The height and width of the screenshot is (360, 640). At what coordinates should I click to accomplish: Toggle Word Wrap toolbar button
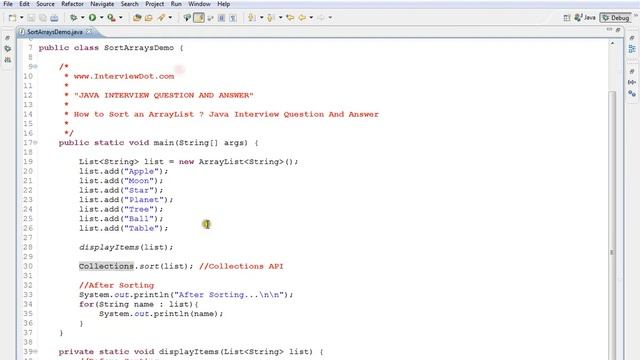[x=210, y=18]
